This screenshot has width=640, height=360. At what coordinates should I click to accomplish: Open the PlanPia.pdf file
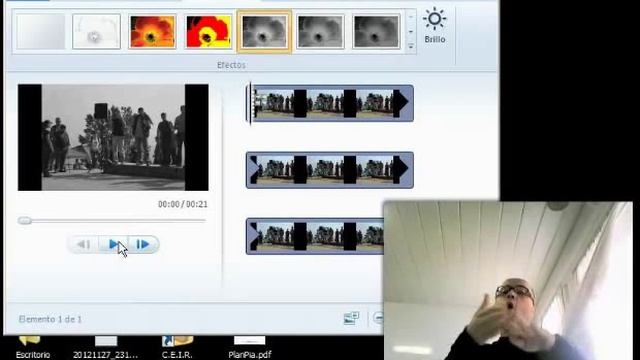(x=249, y=347)
